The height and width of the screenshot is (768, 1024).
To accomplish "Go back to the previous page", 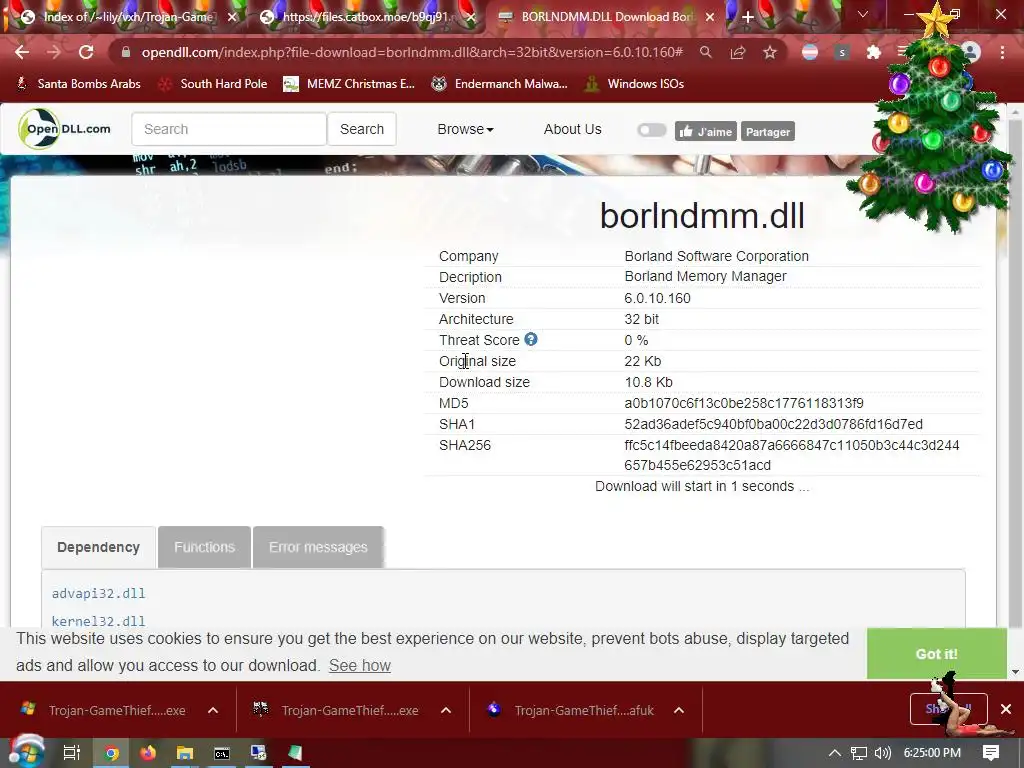I will 22,52.
